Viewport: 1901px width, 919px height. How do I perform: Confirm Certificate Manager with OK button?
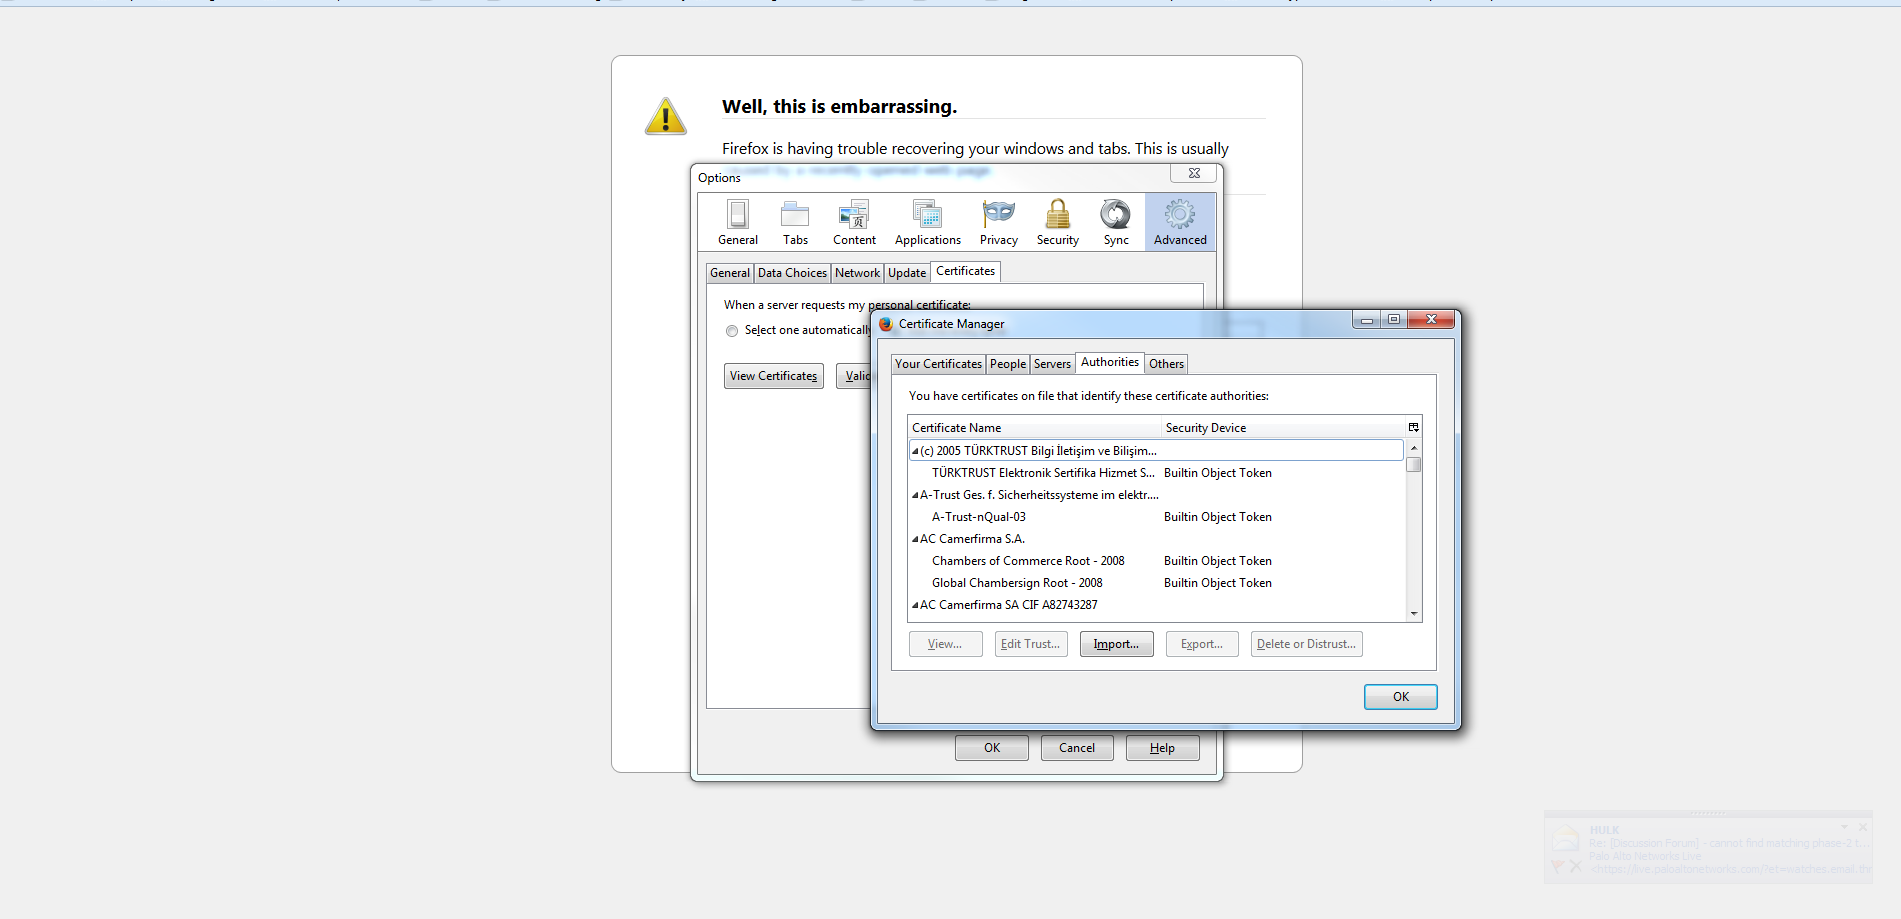pos(1401,697)
